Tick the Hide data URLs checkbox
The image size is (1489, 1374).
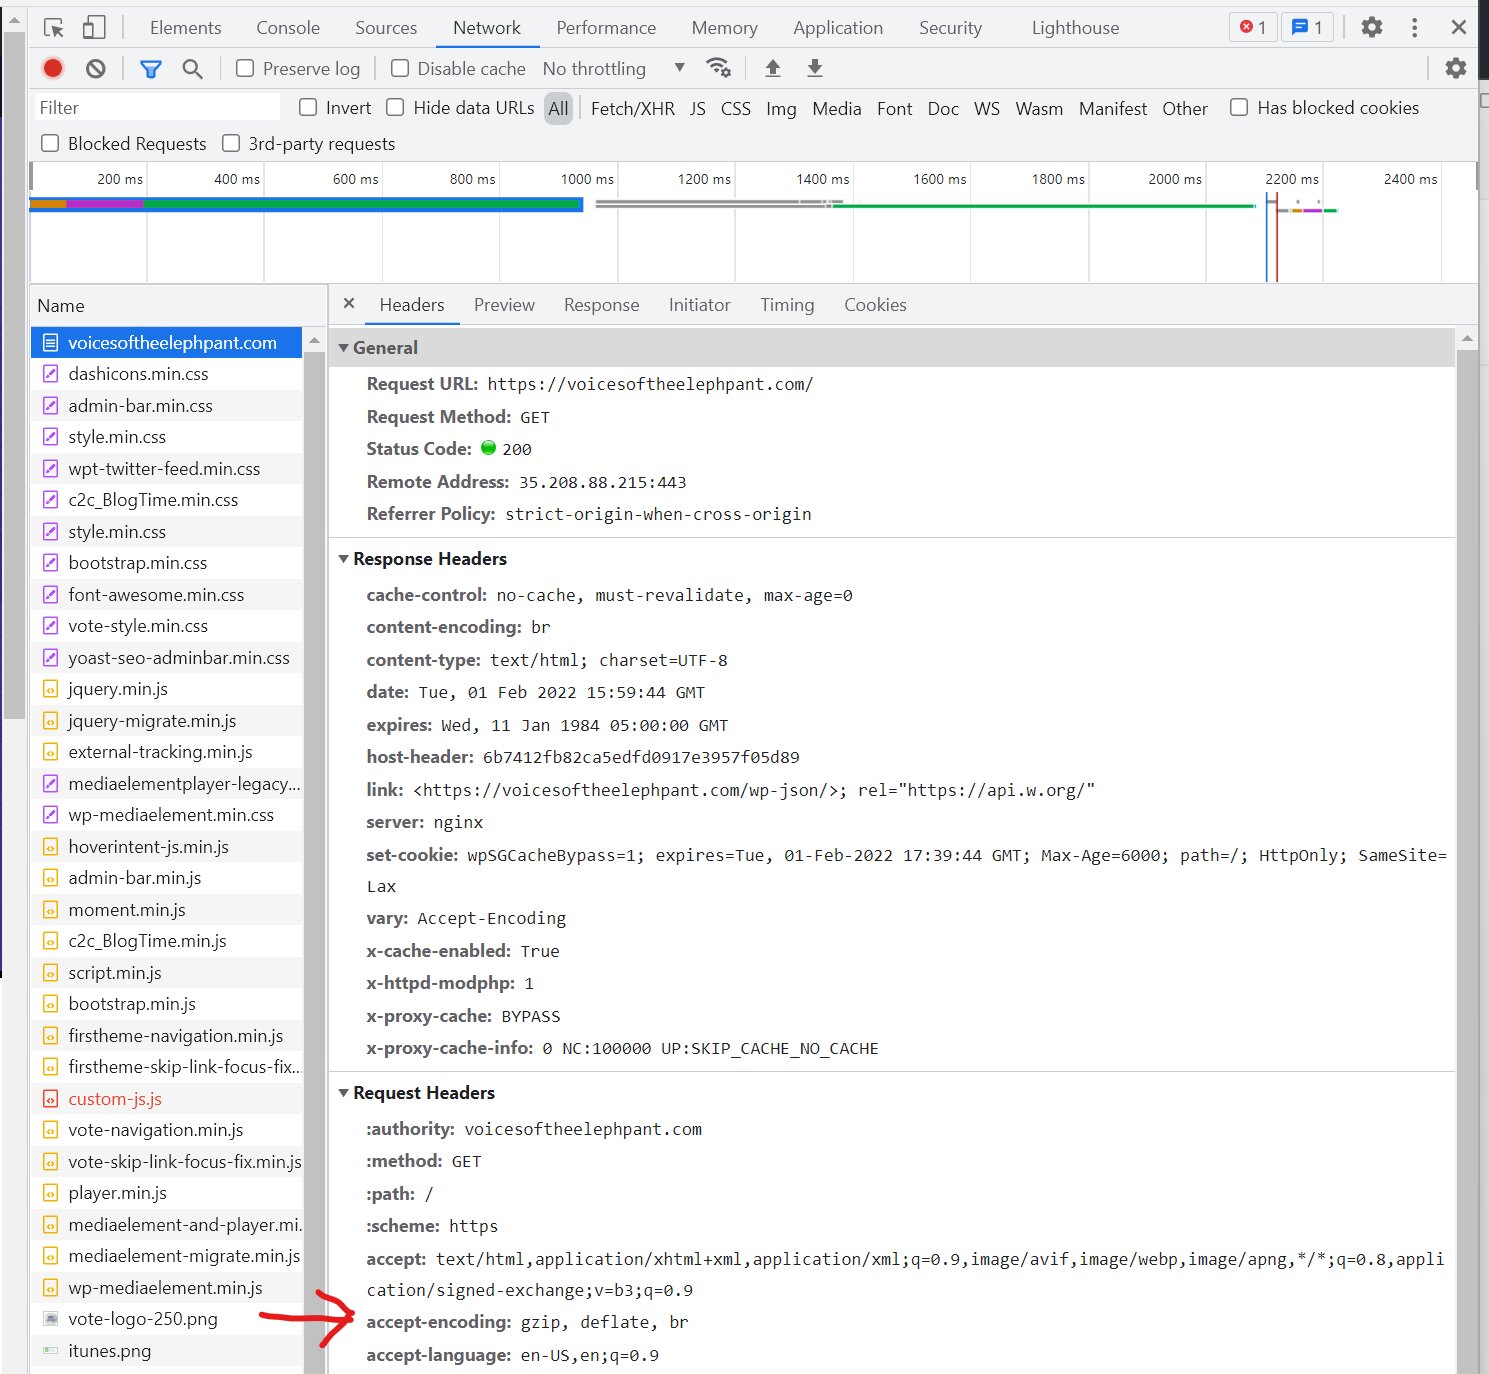click(x=395, y=107)
